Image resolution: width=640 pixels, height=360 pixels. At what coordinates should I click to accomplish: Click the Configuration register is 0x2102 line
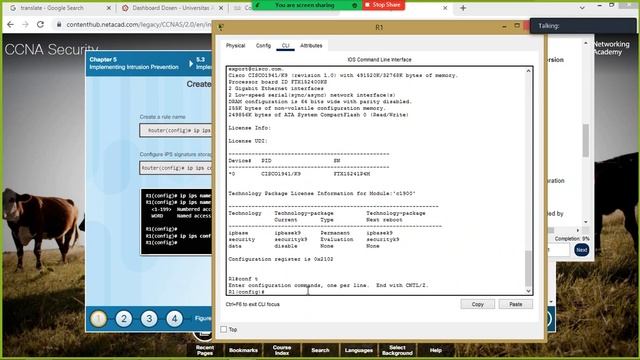tap(281, 259)
